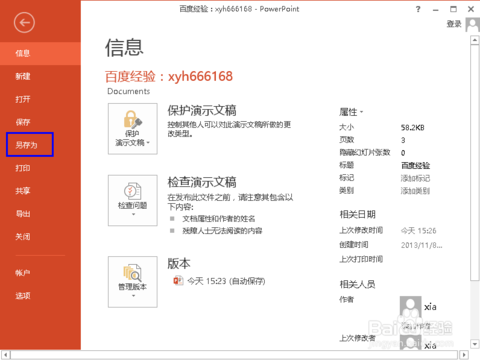Image resolution: width=480 pixels, height=360 pixels.
Task: Expand the 属性 properties dropdown
Action: coord(351,112)
